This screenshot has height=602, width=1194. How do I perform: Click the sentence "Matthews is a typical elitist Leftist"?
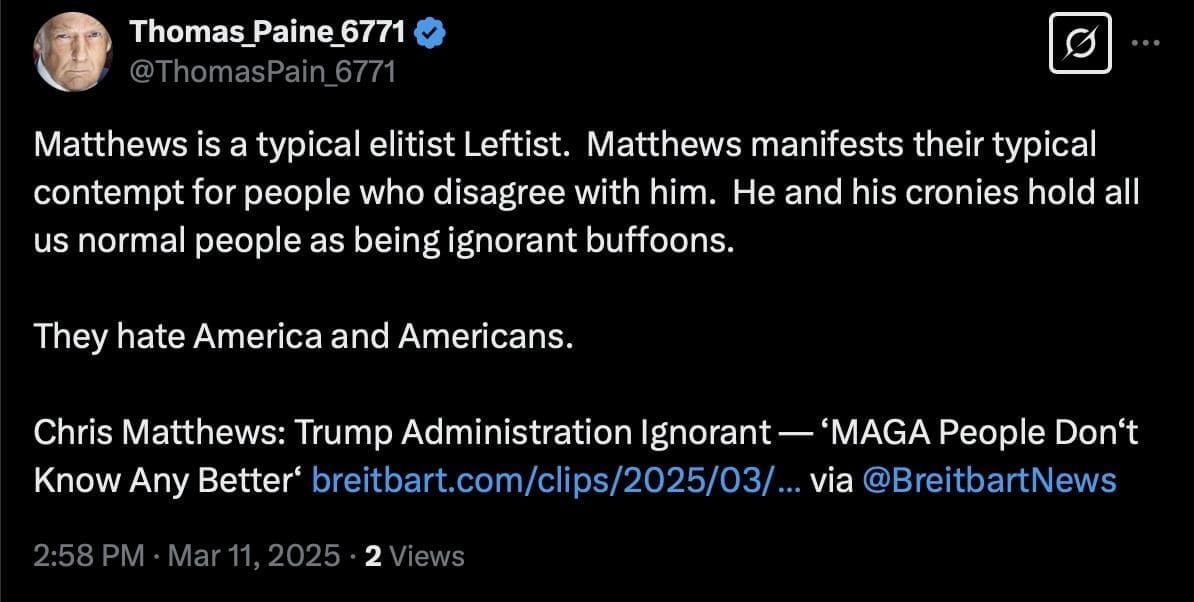(301, 145)
